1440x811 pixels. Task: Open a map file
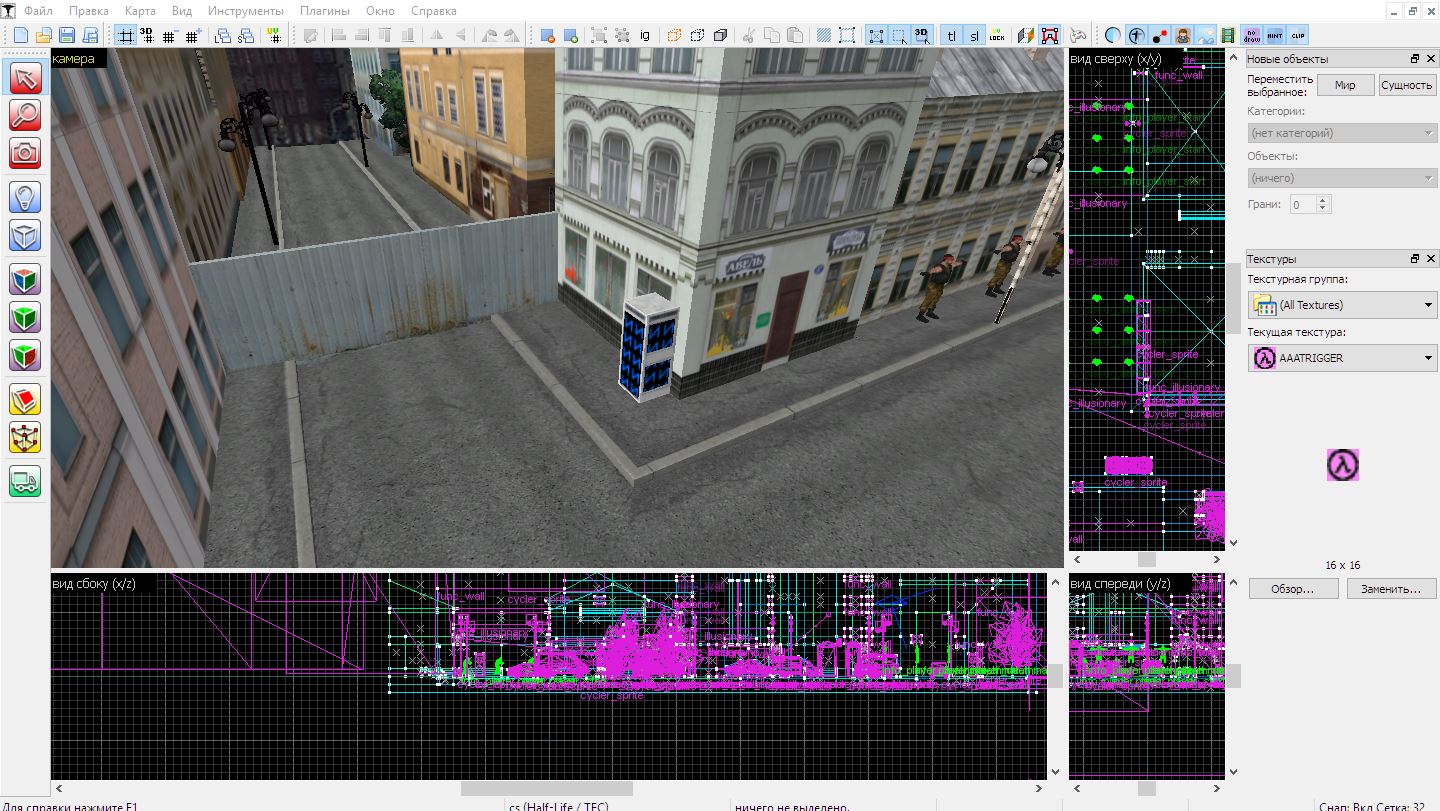[44, 35]
